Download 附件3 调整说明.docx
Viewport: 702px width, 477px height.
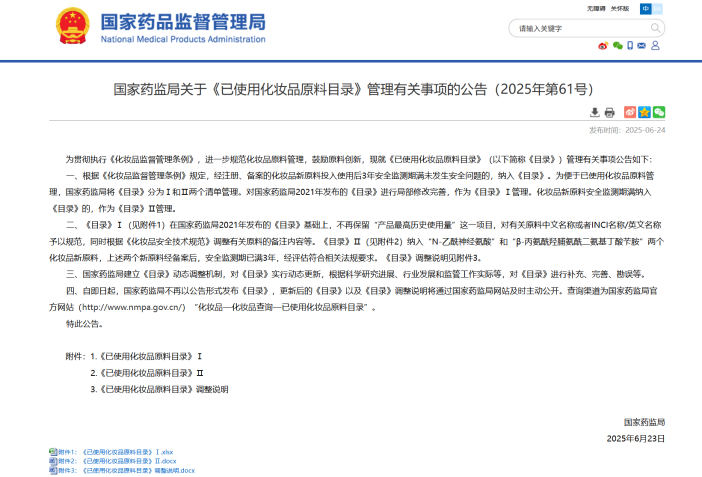(x=127, y=471)
